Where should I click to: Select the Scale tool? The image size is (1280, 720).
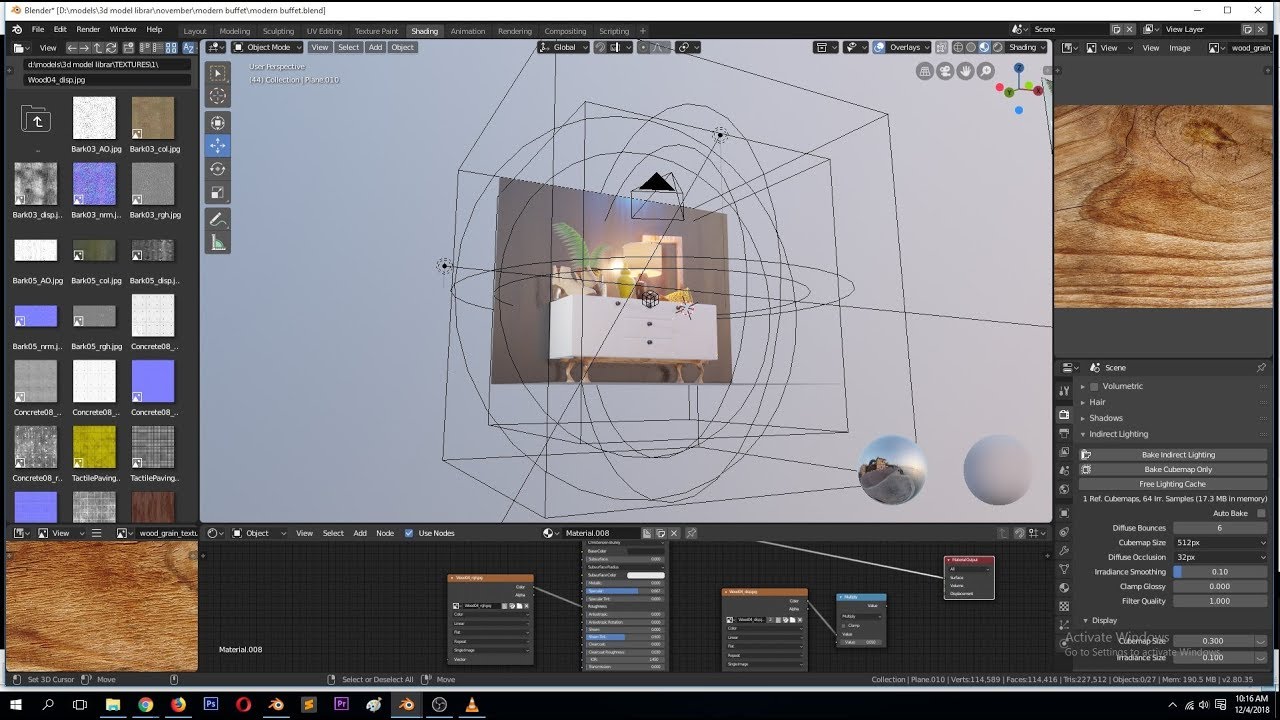(217, 192)
